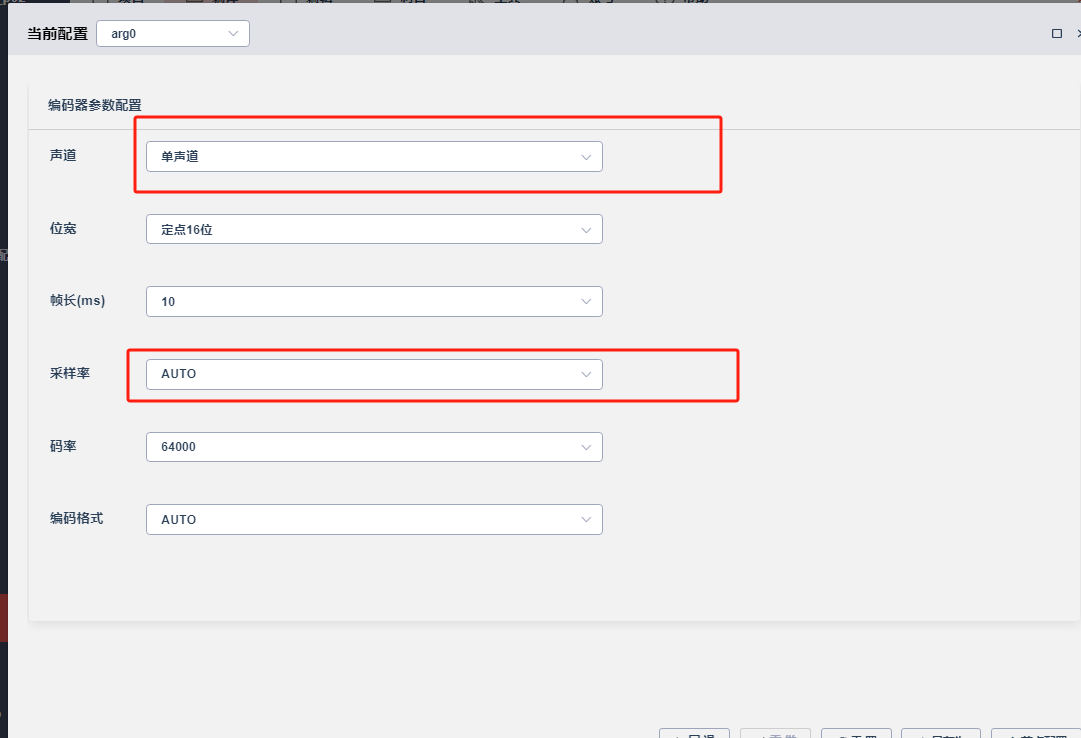The width and height of the screenshot is (1081, 738).
Task: Click the chevron in the 采样率 field
Action: pyautogui.click(x=586, y=375)
